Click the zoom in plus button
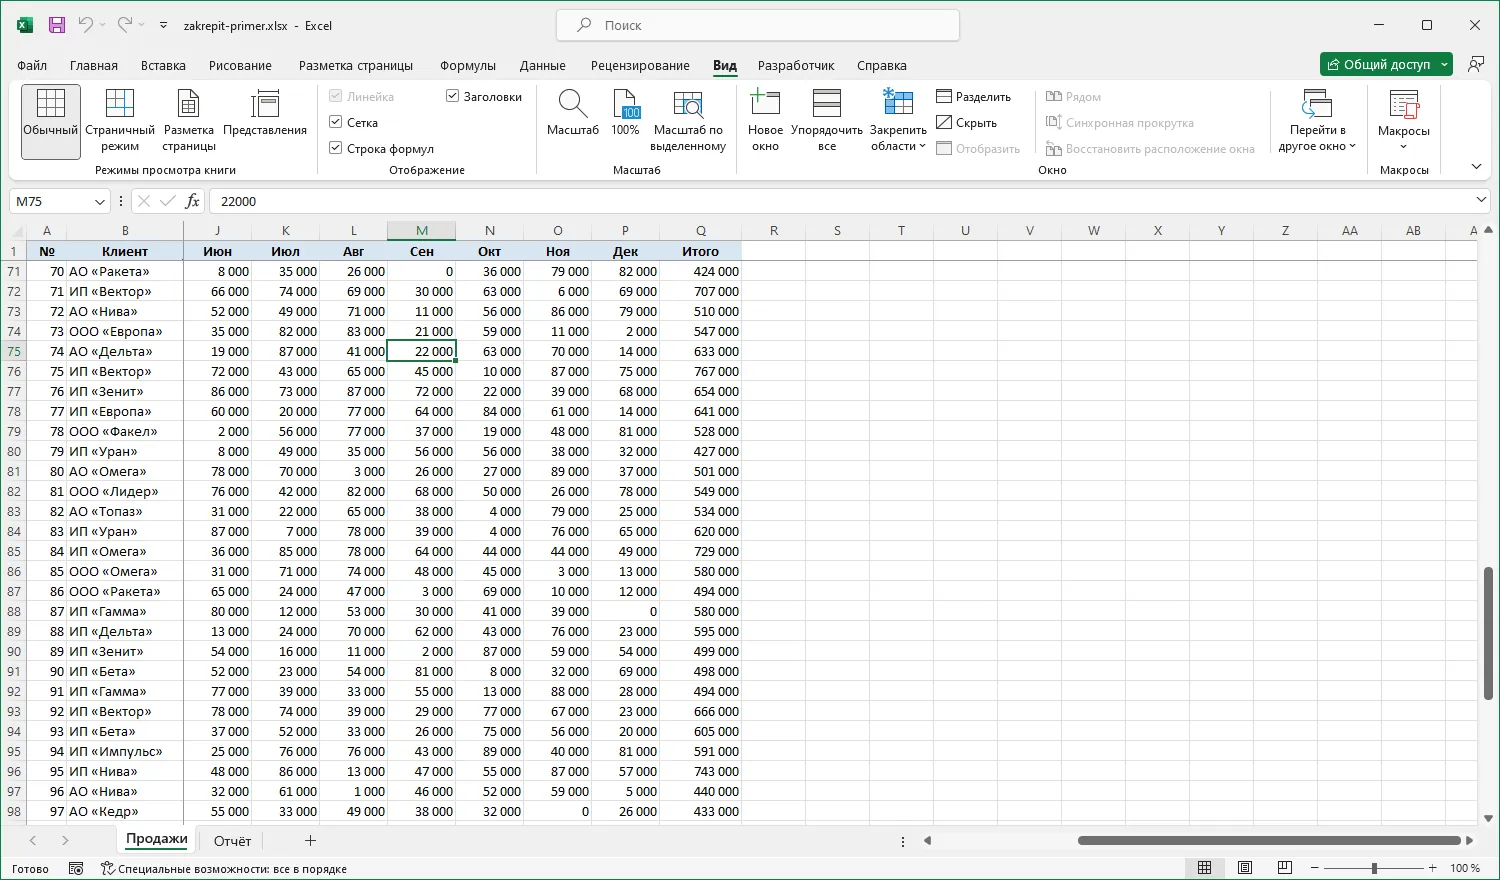1500x880 pixels. tap(1433, 868)
